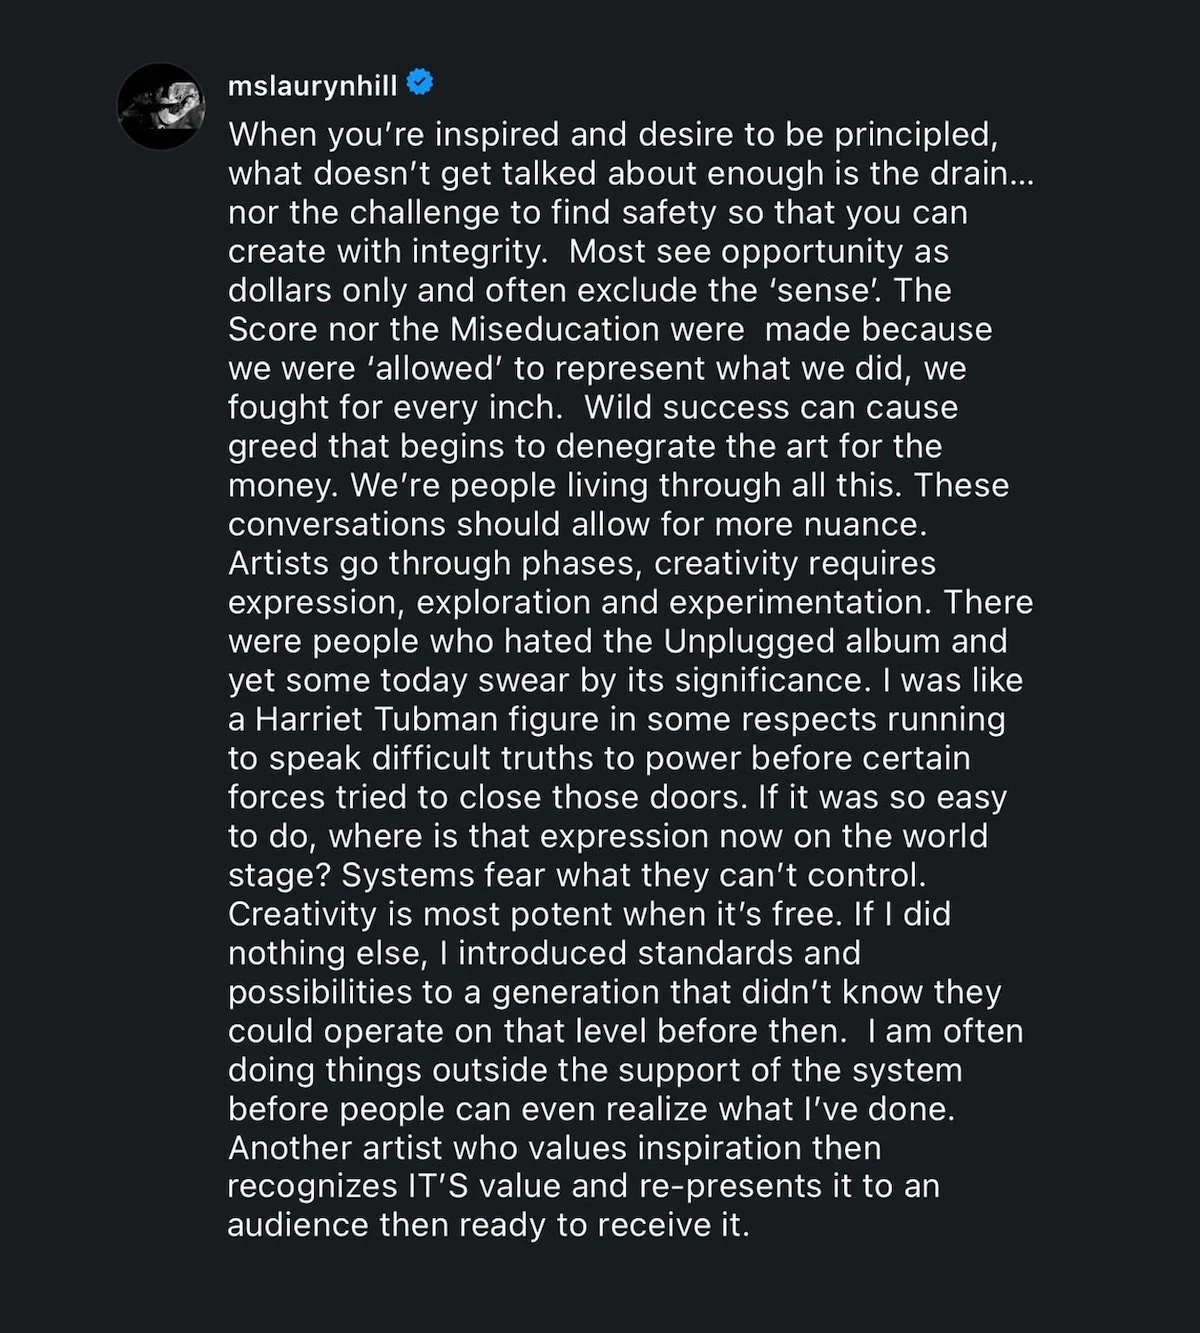
Task: Click the word 'Miseducation' in the caption
Action: [x=555, y=329]
